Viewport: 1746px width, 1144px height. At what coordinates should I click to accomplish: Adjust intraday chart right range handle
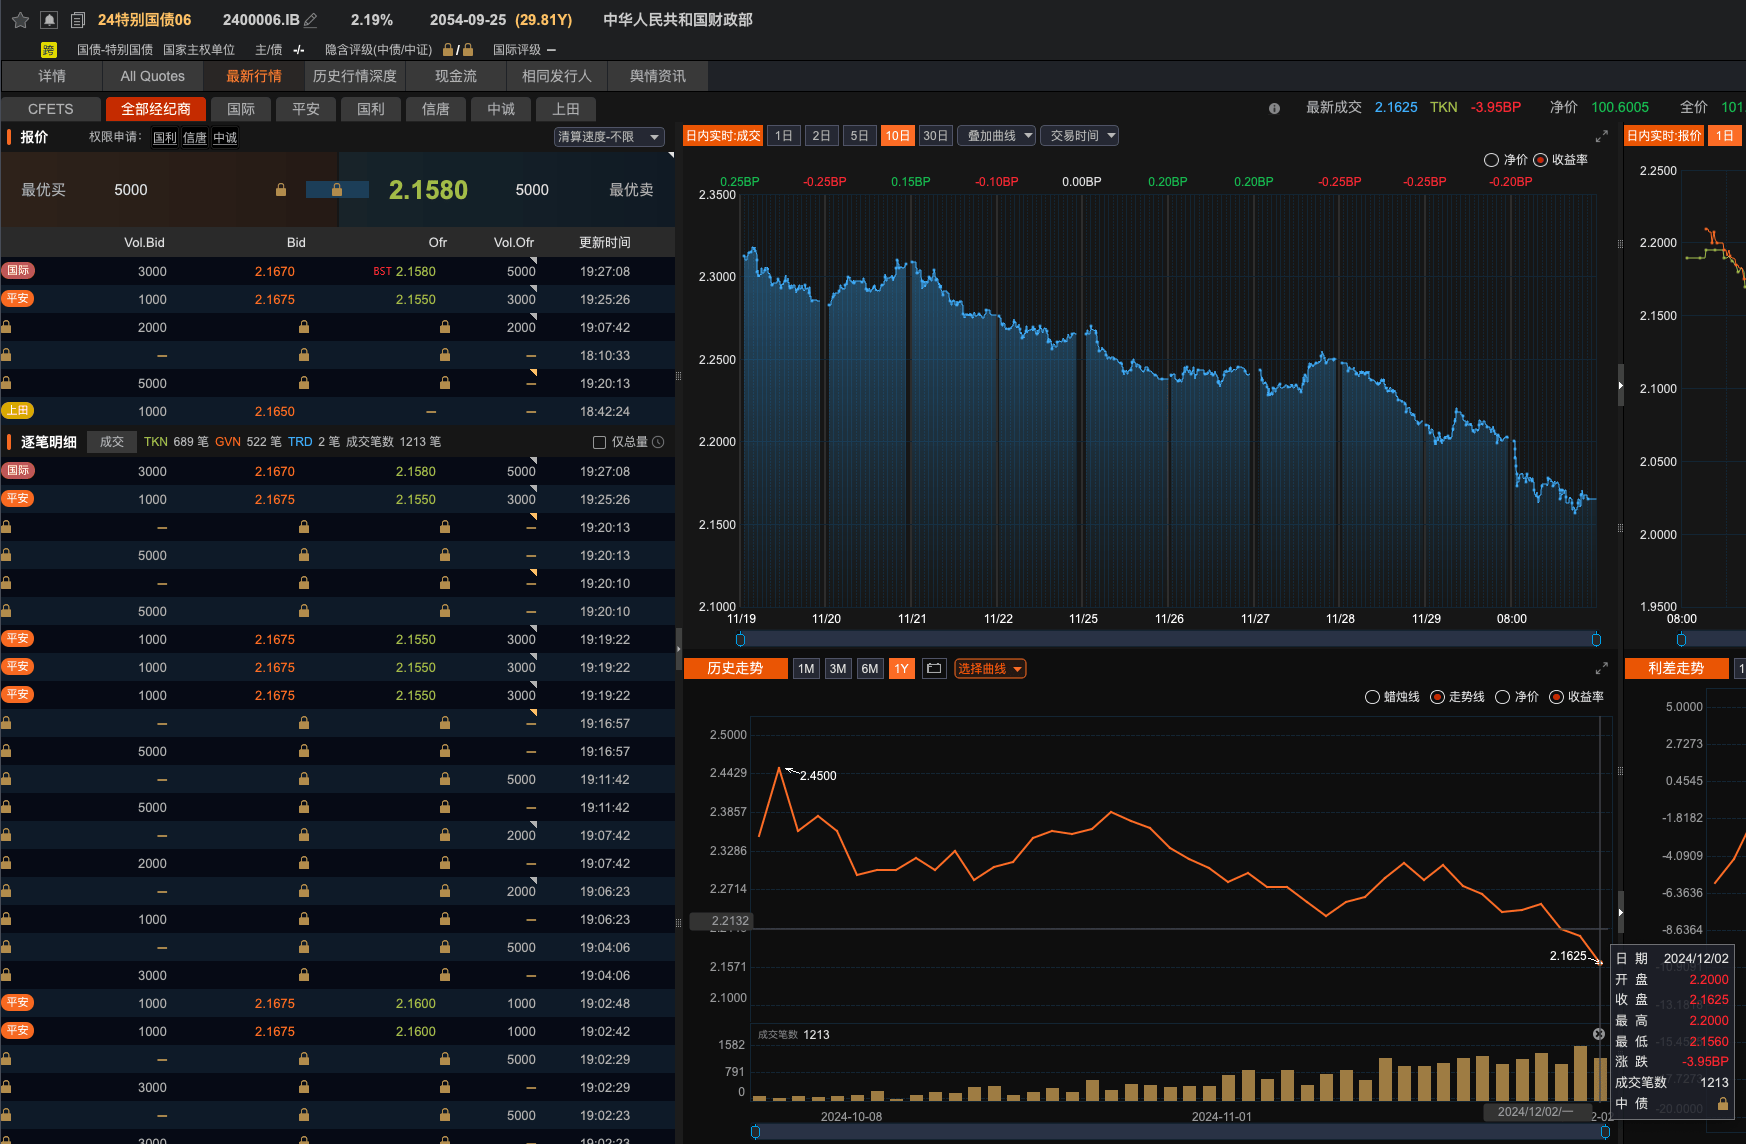pos(1596,639)
